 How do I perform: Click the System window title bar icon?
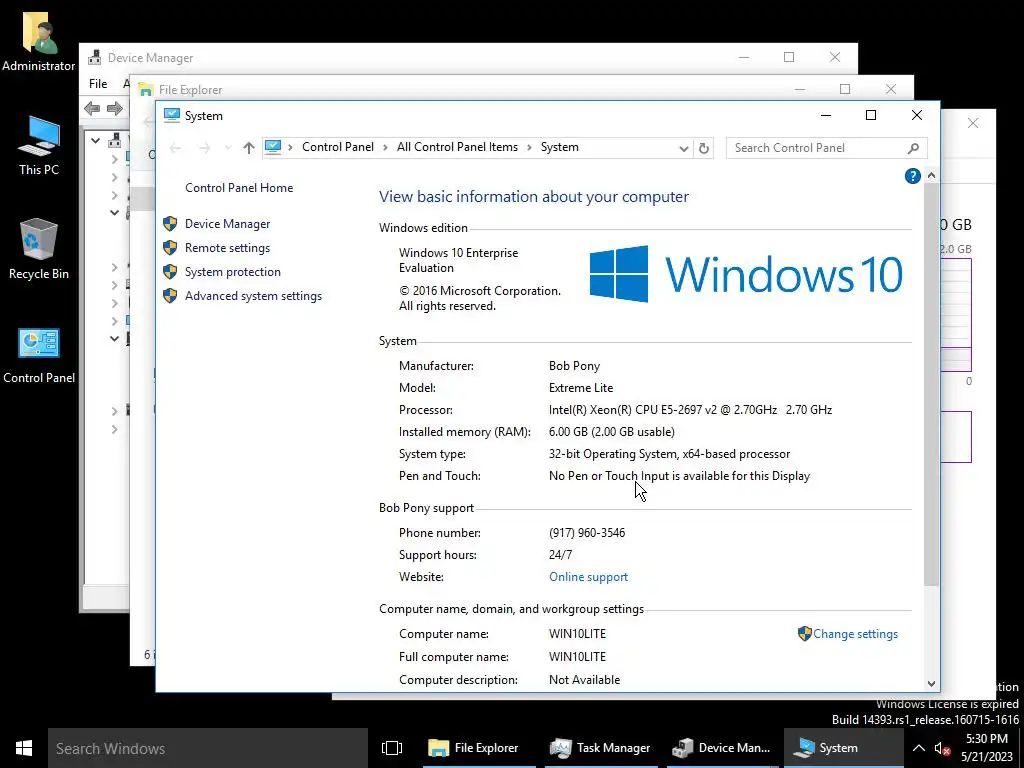172,116
